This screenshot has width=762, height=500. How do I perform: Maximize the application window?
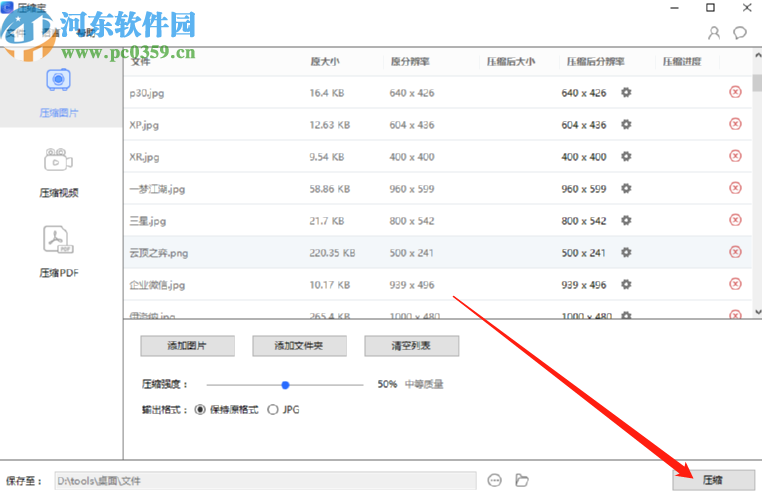coord(710,8)
